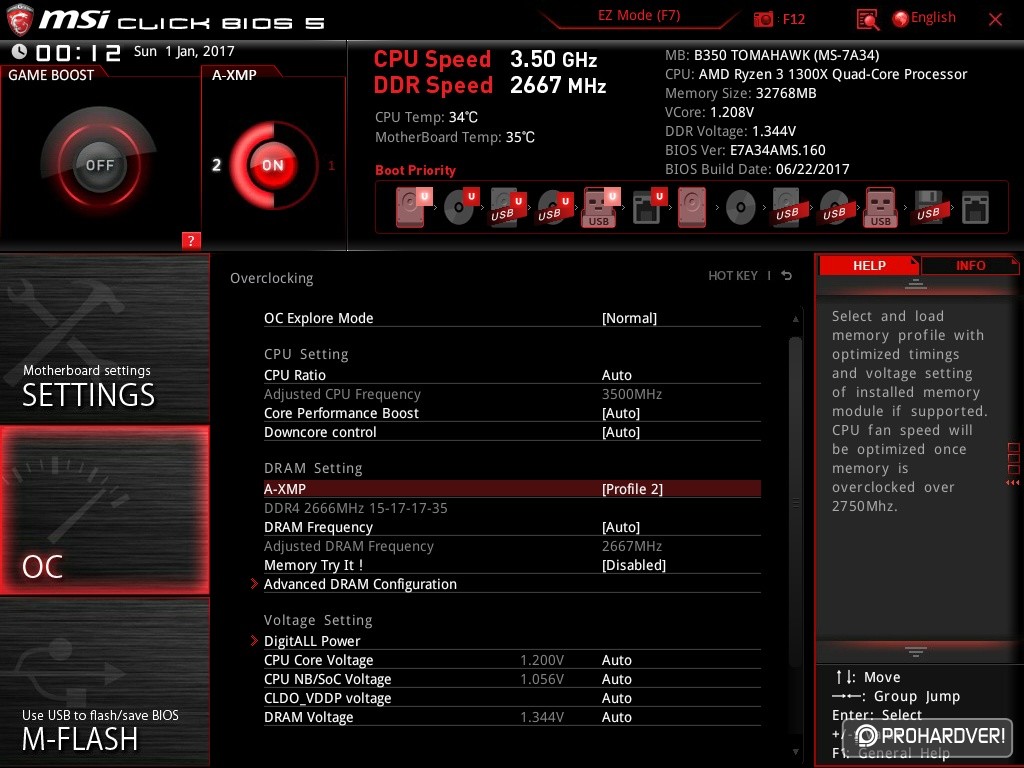This screenshot has height=768, width=1024.
Task: Select the UEFI USB CD/DVD boot icon
Action: tap(554, 207)
